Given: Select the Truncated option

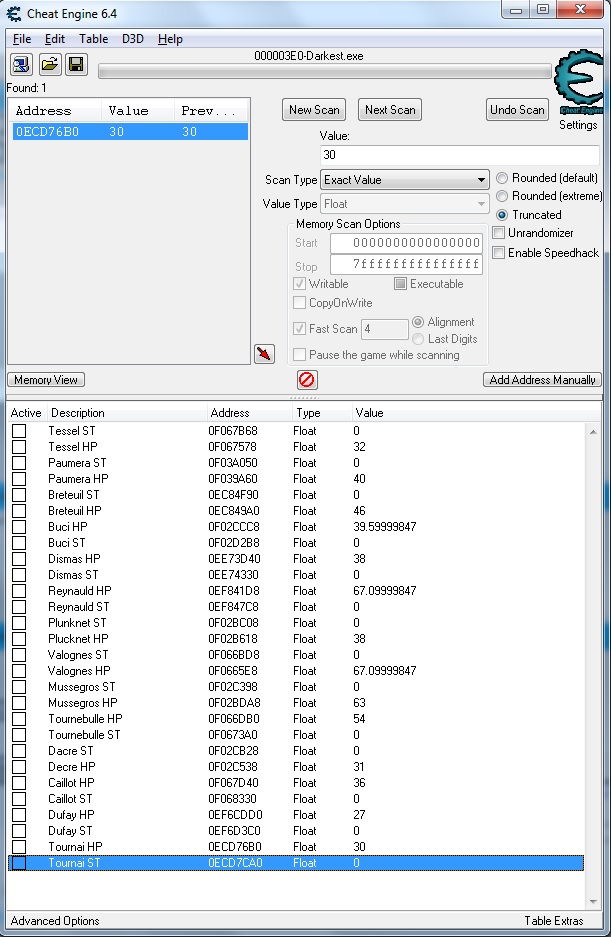Looking at the screenshot, I should [529, 215].
